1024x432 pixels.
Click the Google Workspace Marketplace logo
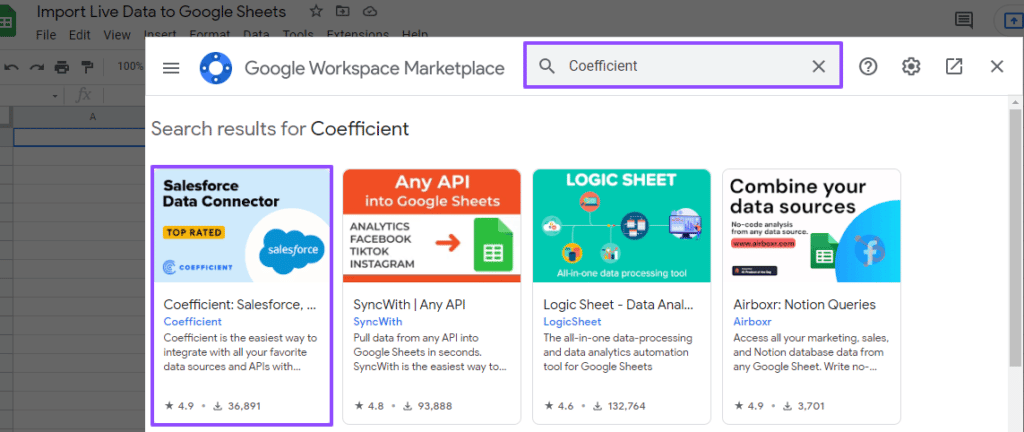click(216, 67)
